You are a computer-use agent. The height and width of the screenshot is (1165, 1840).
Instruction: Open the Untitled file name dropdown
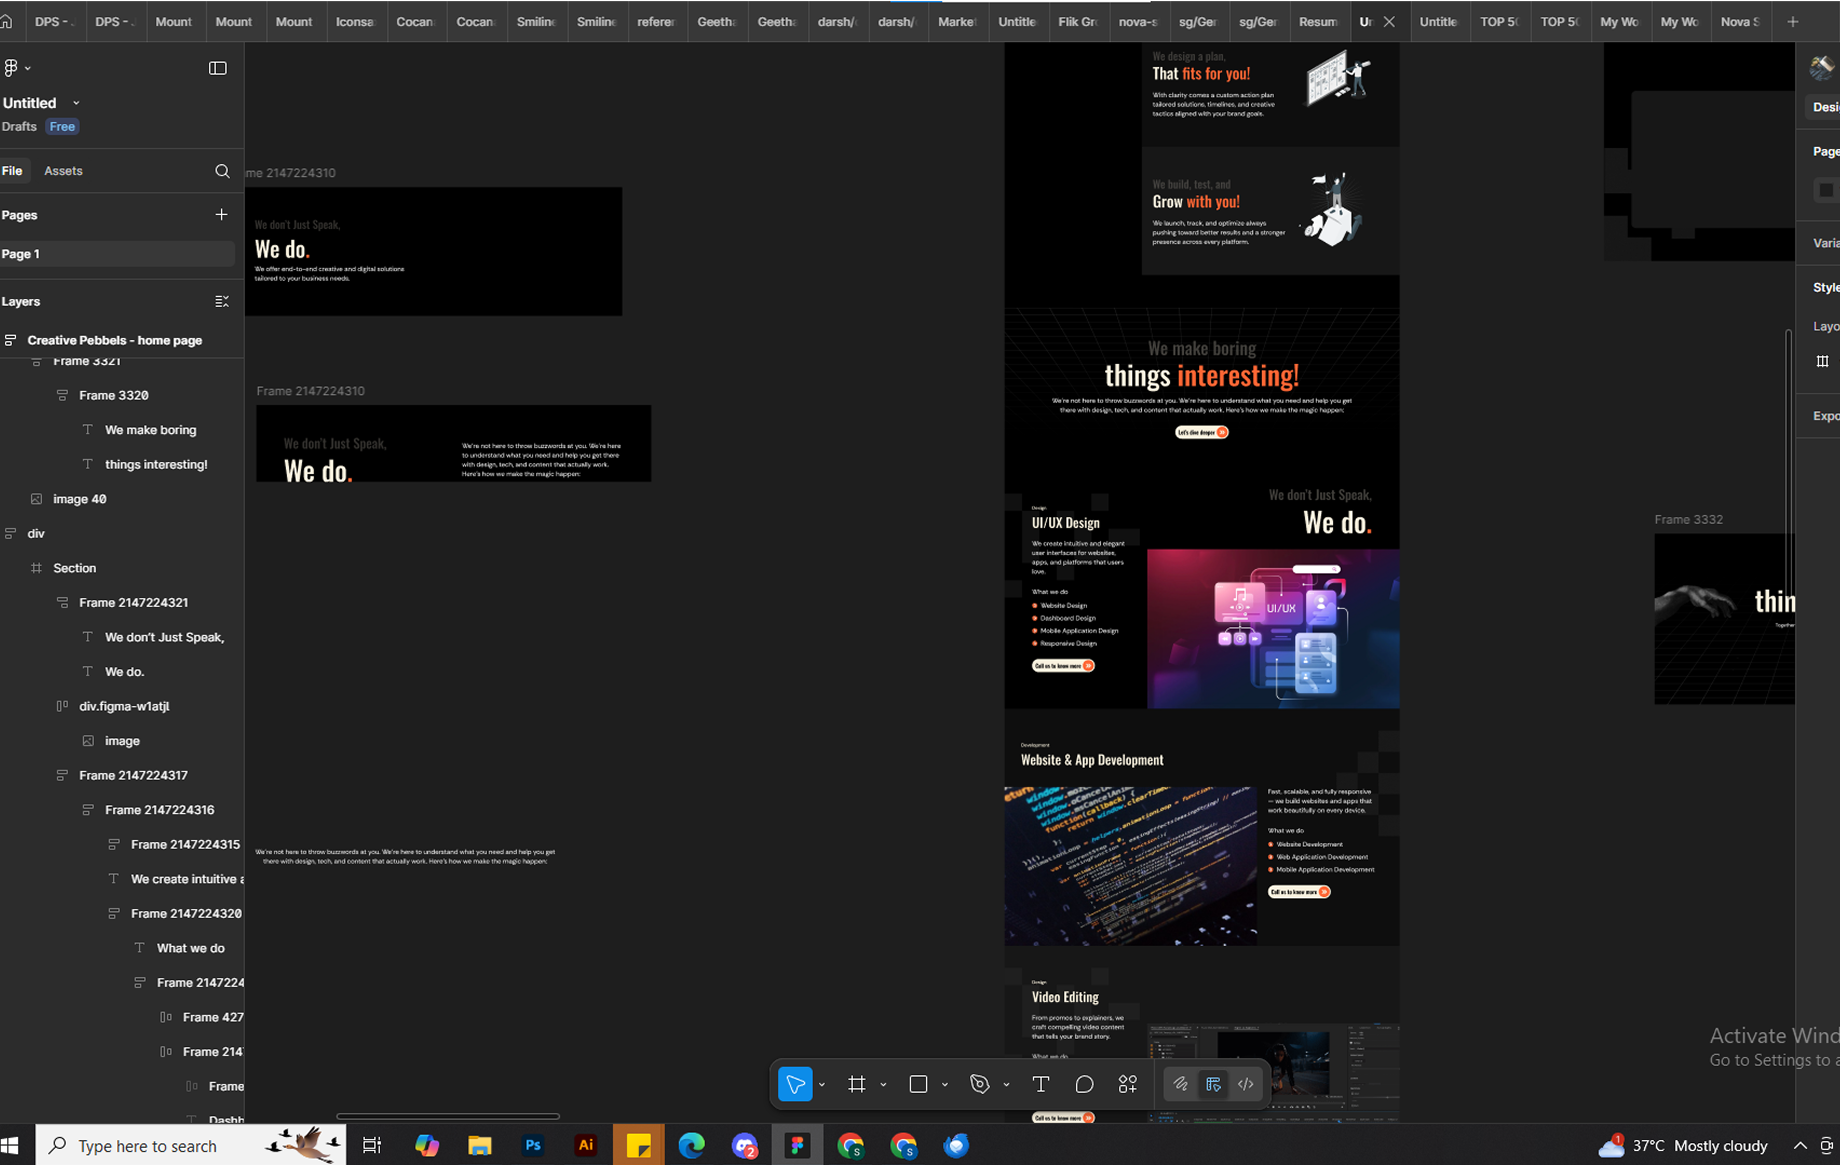point(76,103)
